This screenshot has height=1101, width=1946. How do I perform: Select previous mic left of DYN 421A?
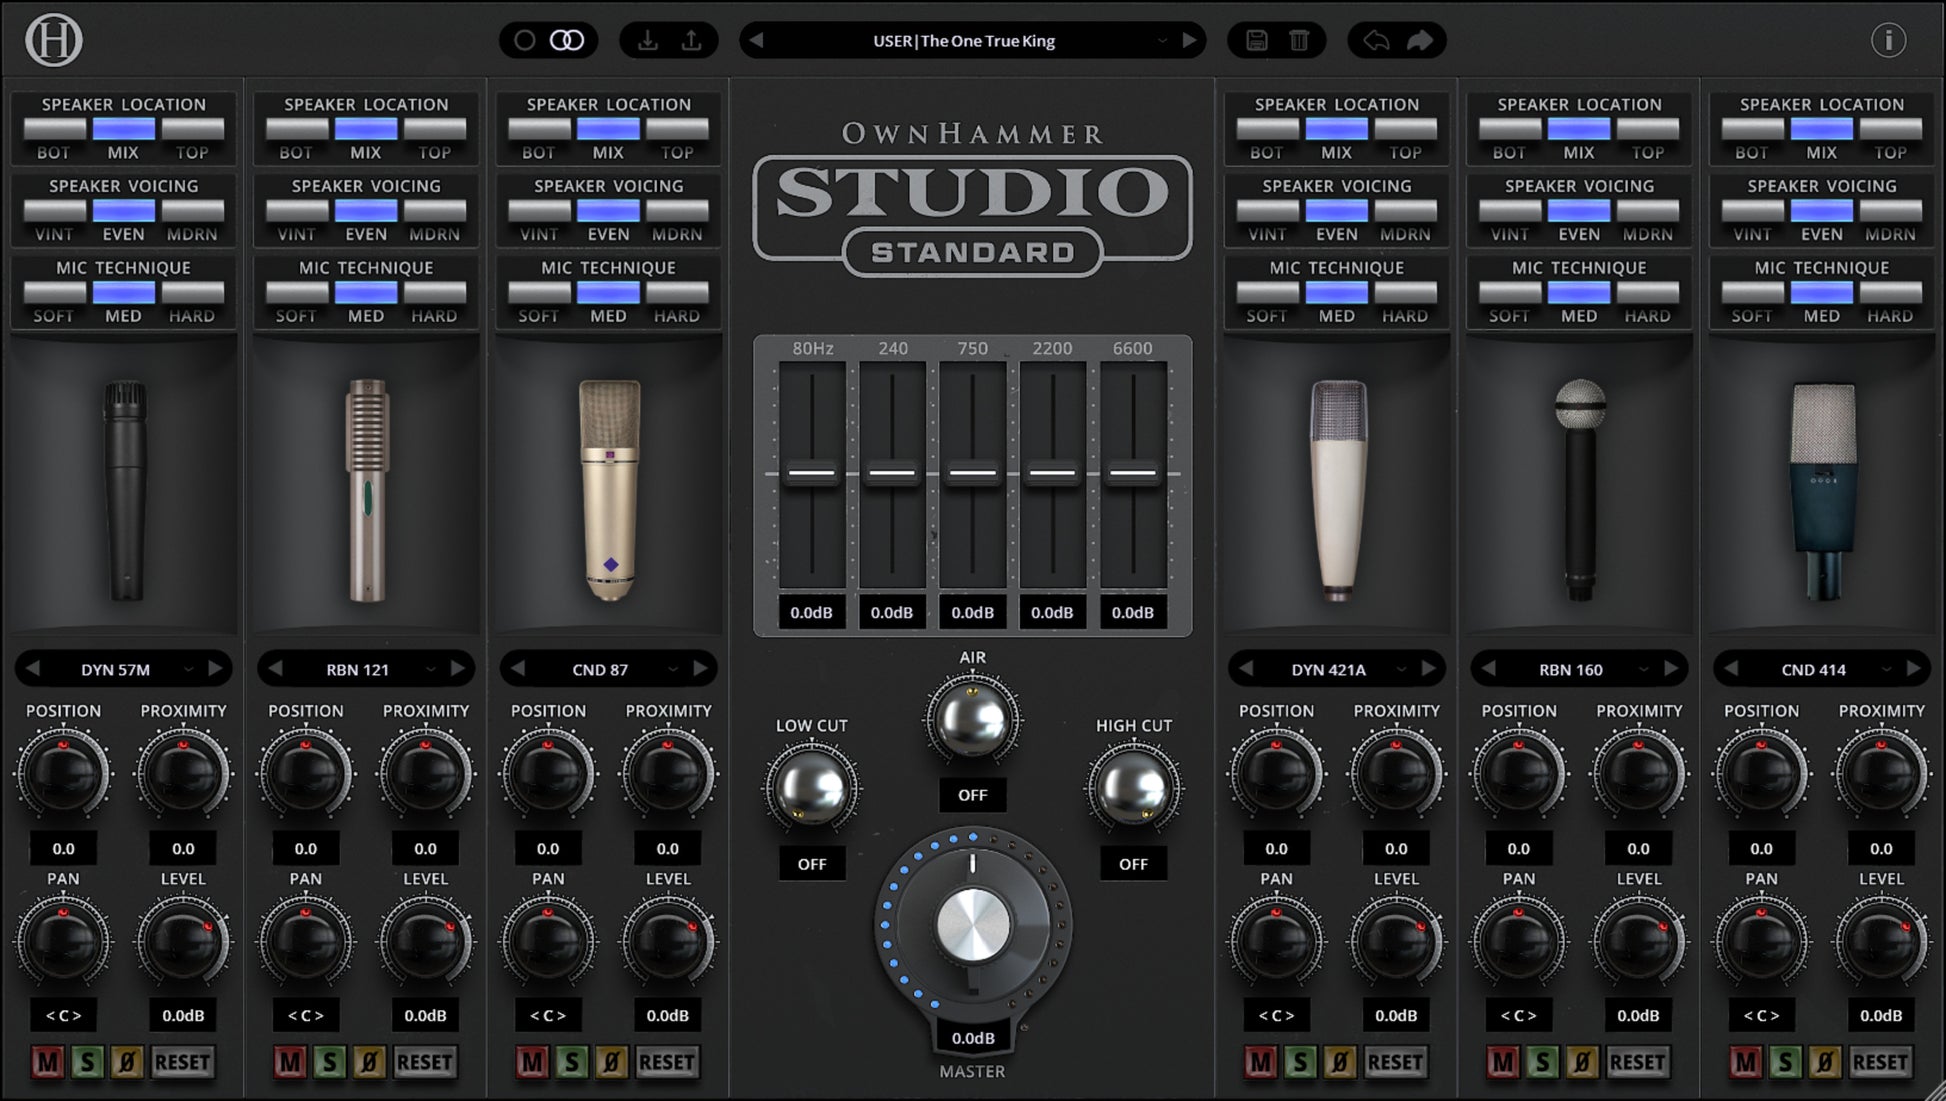1246,669
